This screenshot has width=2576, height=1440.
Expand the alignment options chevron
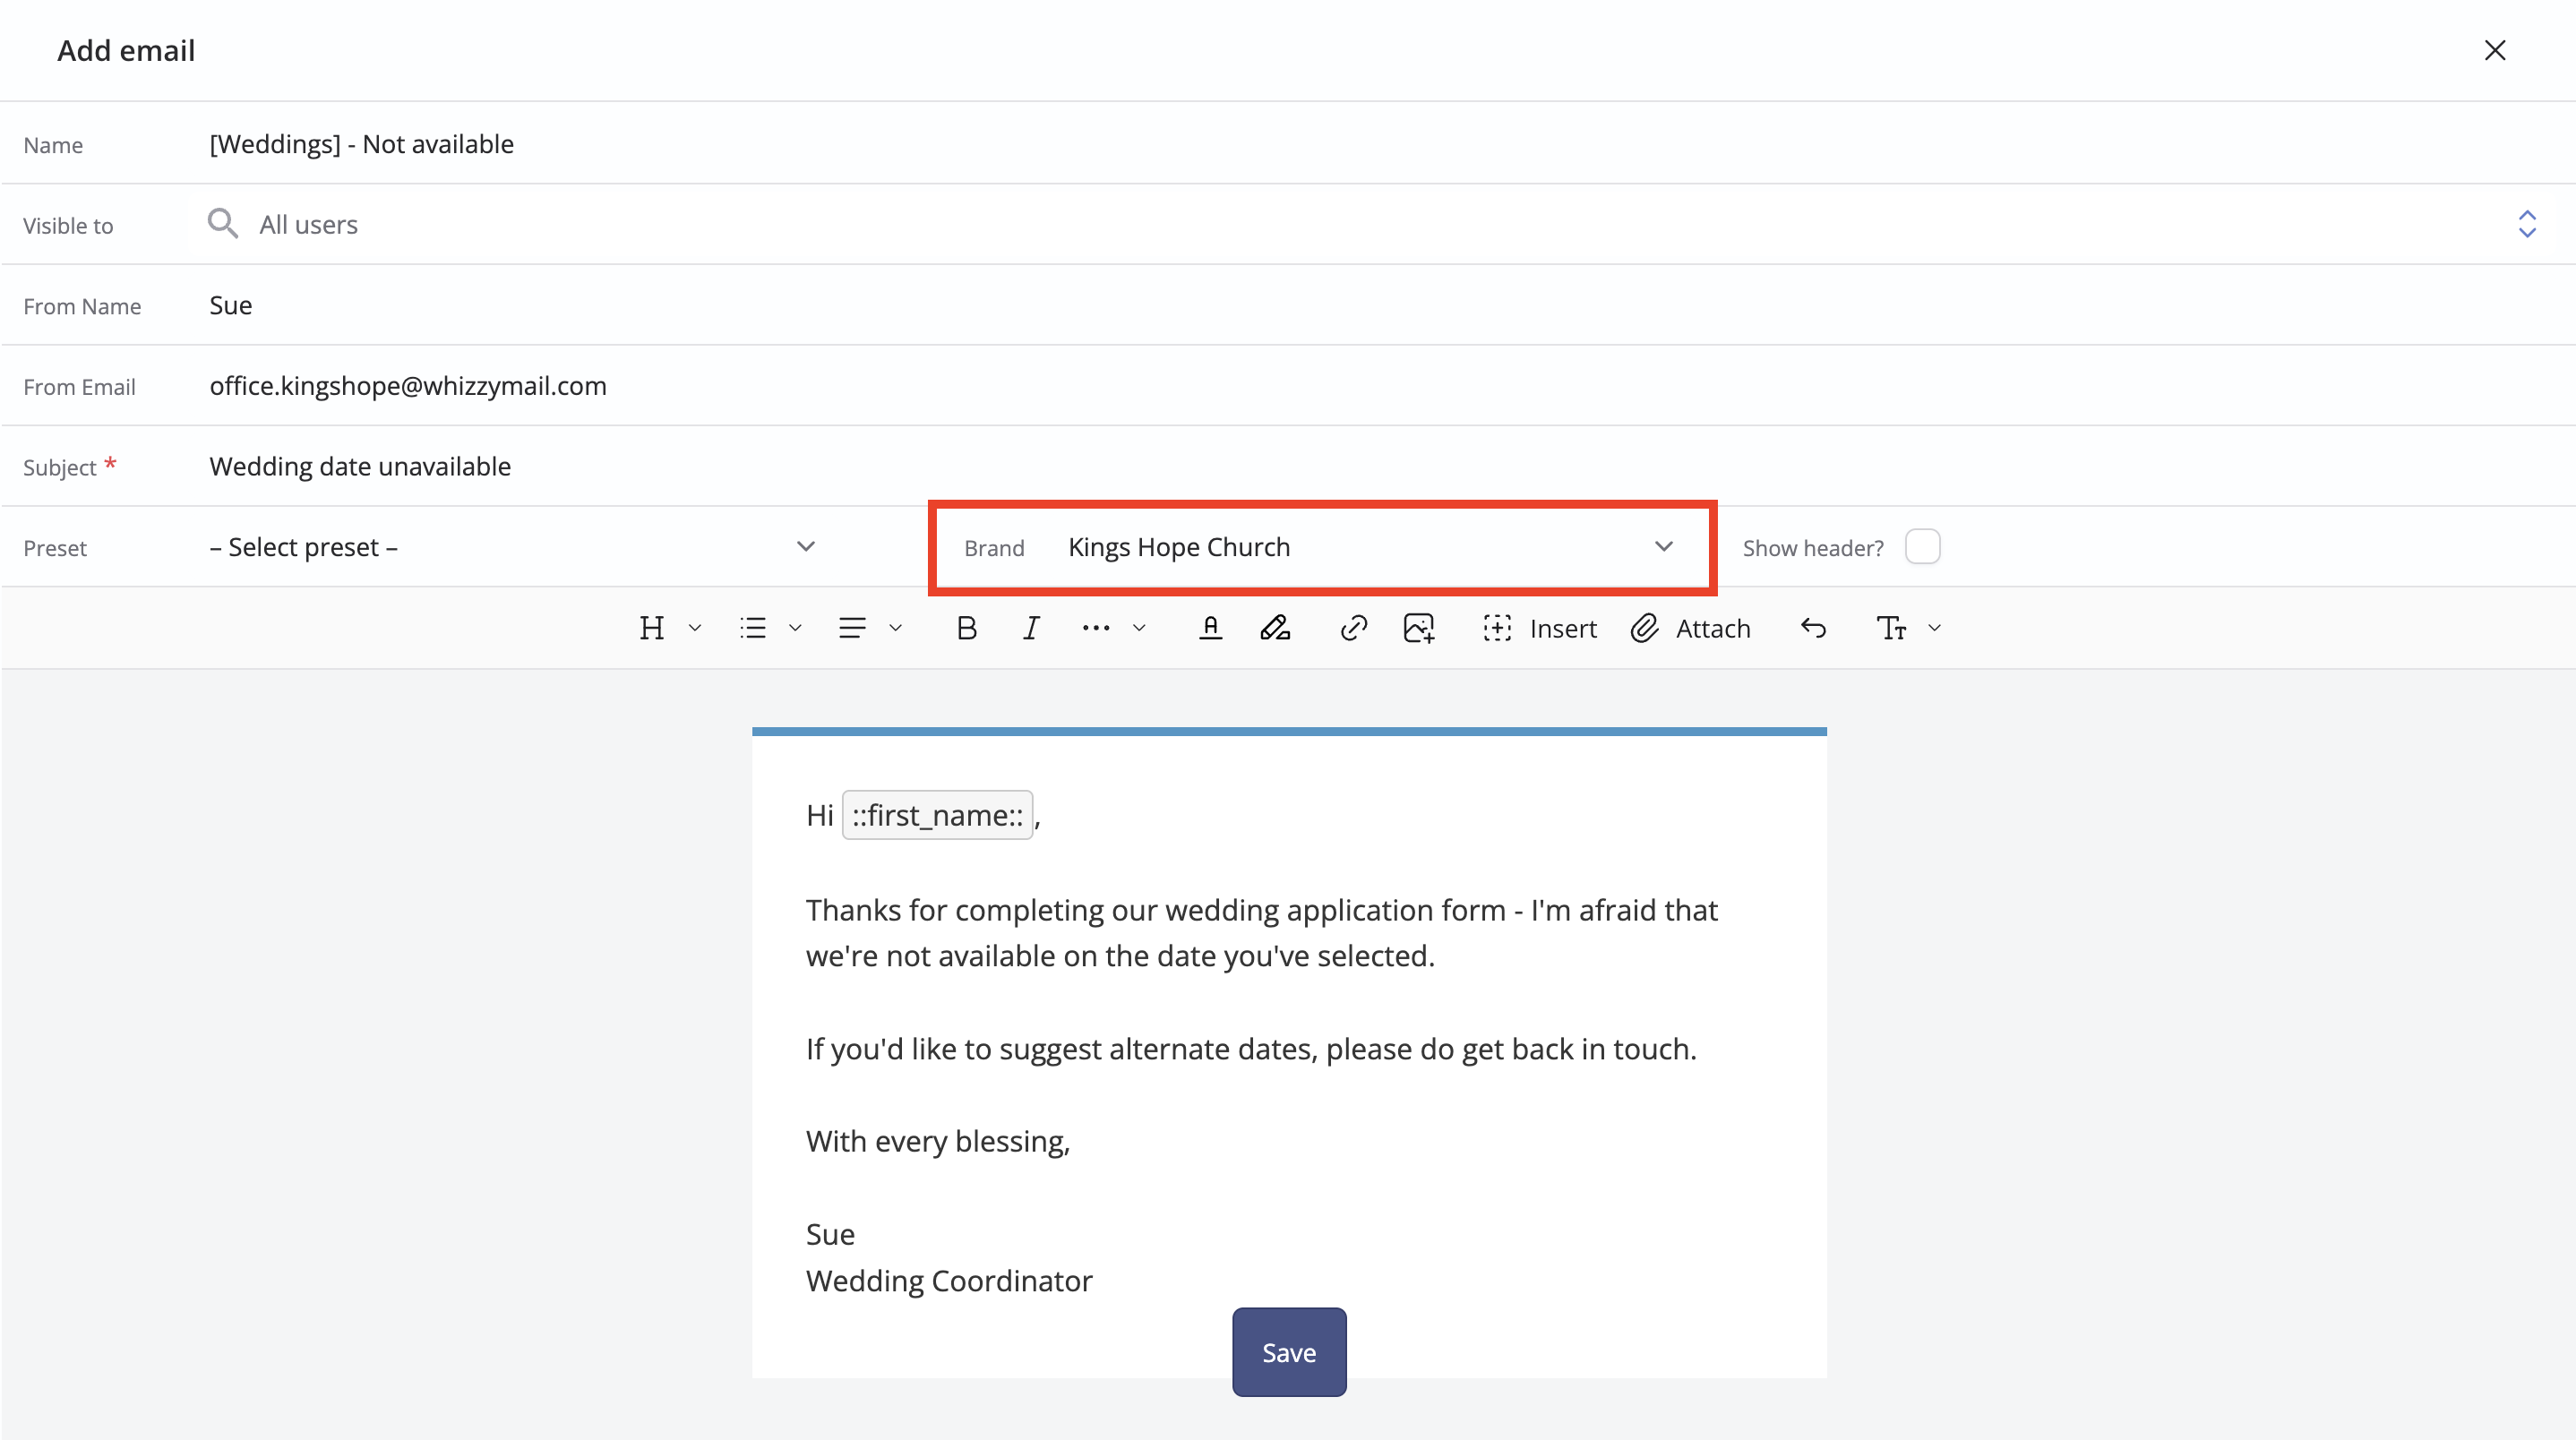click(x=896, y=628)
